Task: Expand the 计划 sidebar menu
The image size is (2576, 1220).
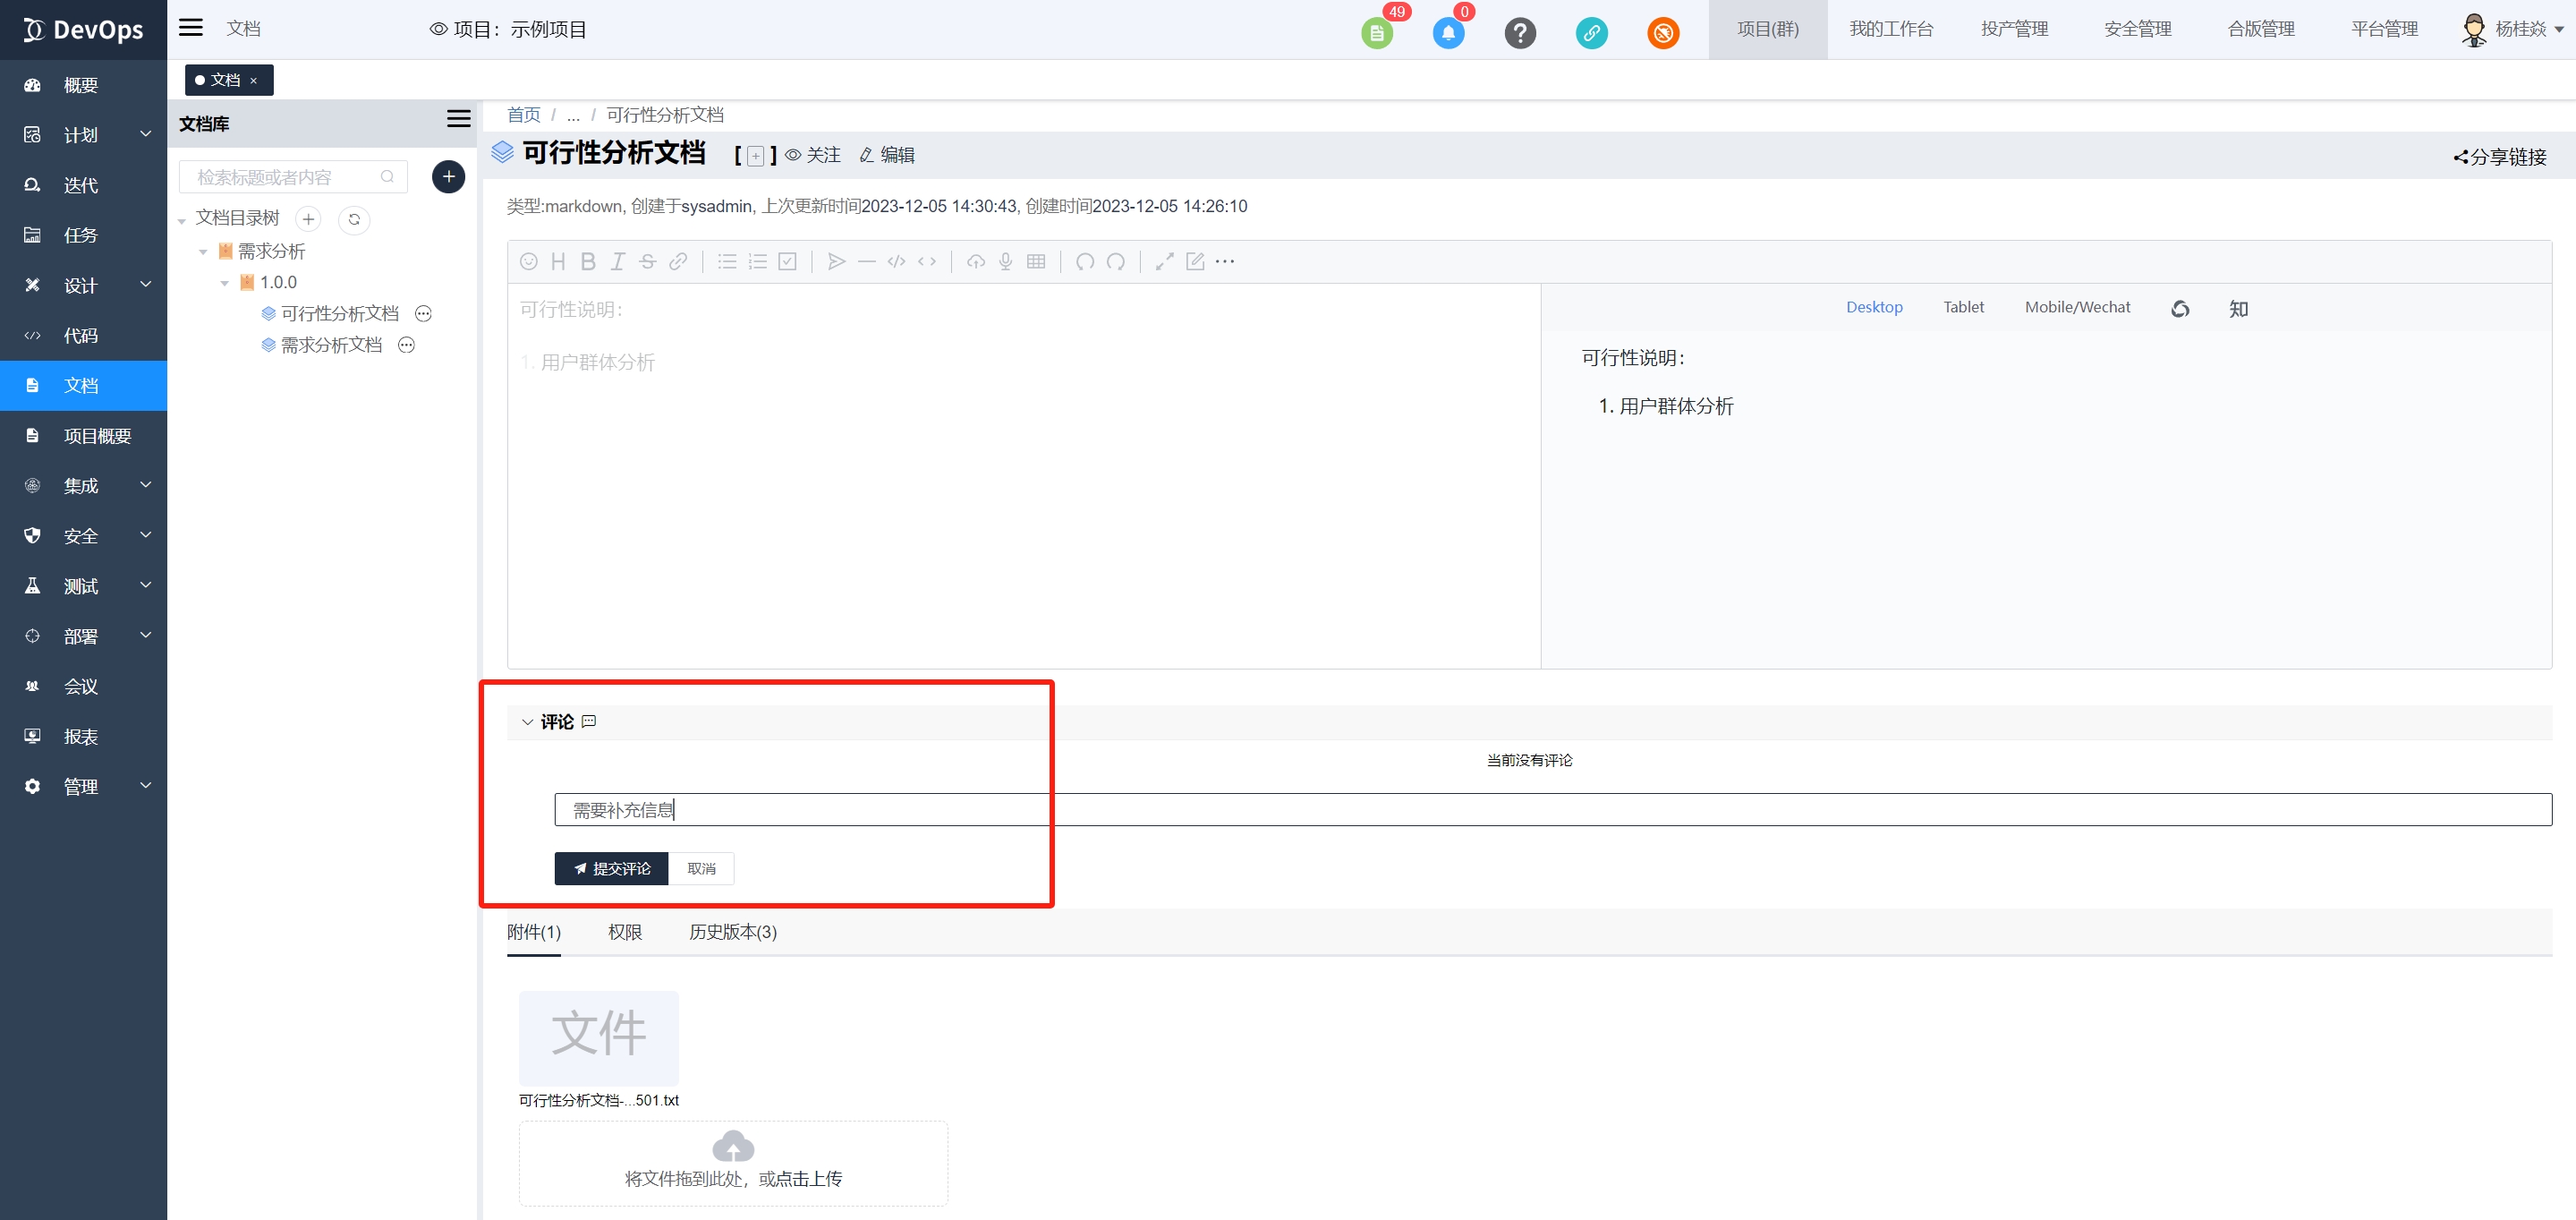Action: pyautogui.click(x=83, y=135)
